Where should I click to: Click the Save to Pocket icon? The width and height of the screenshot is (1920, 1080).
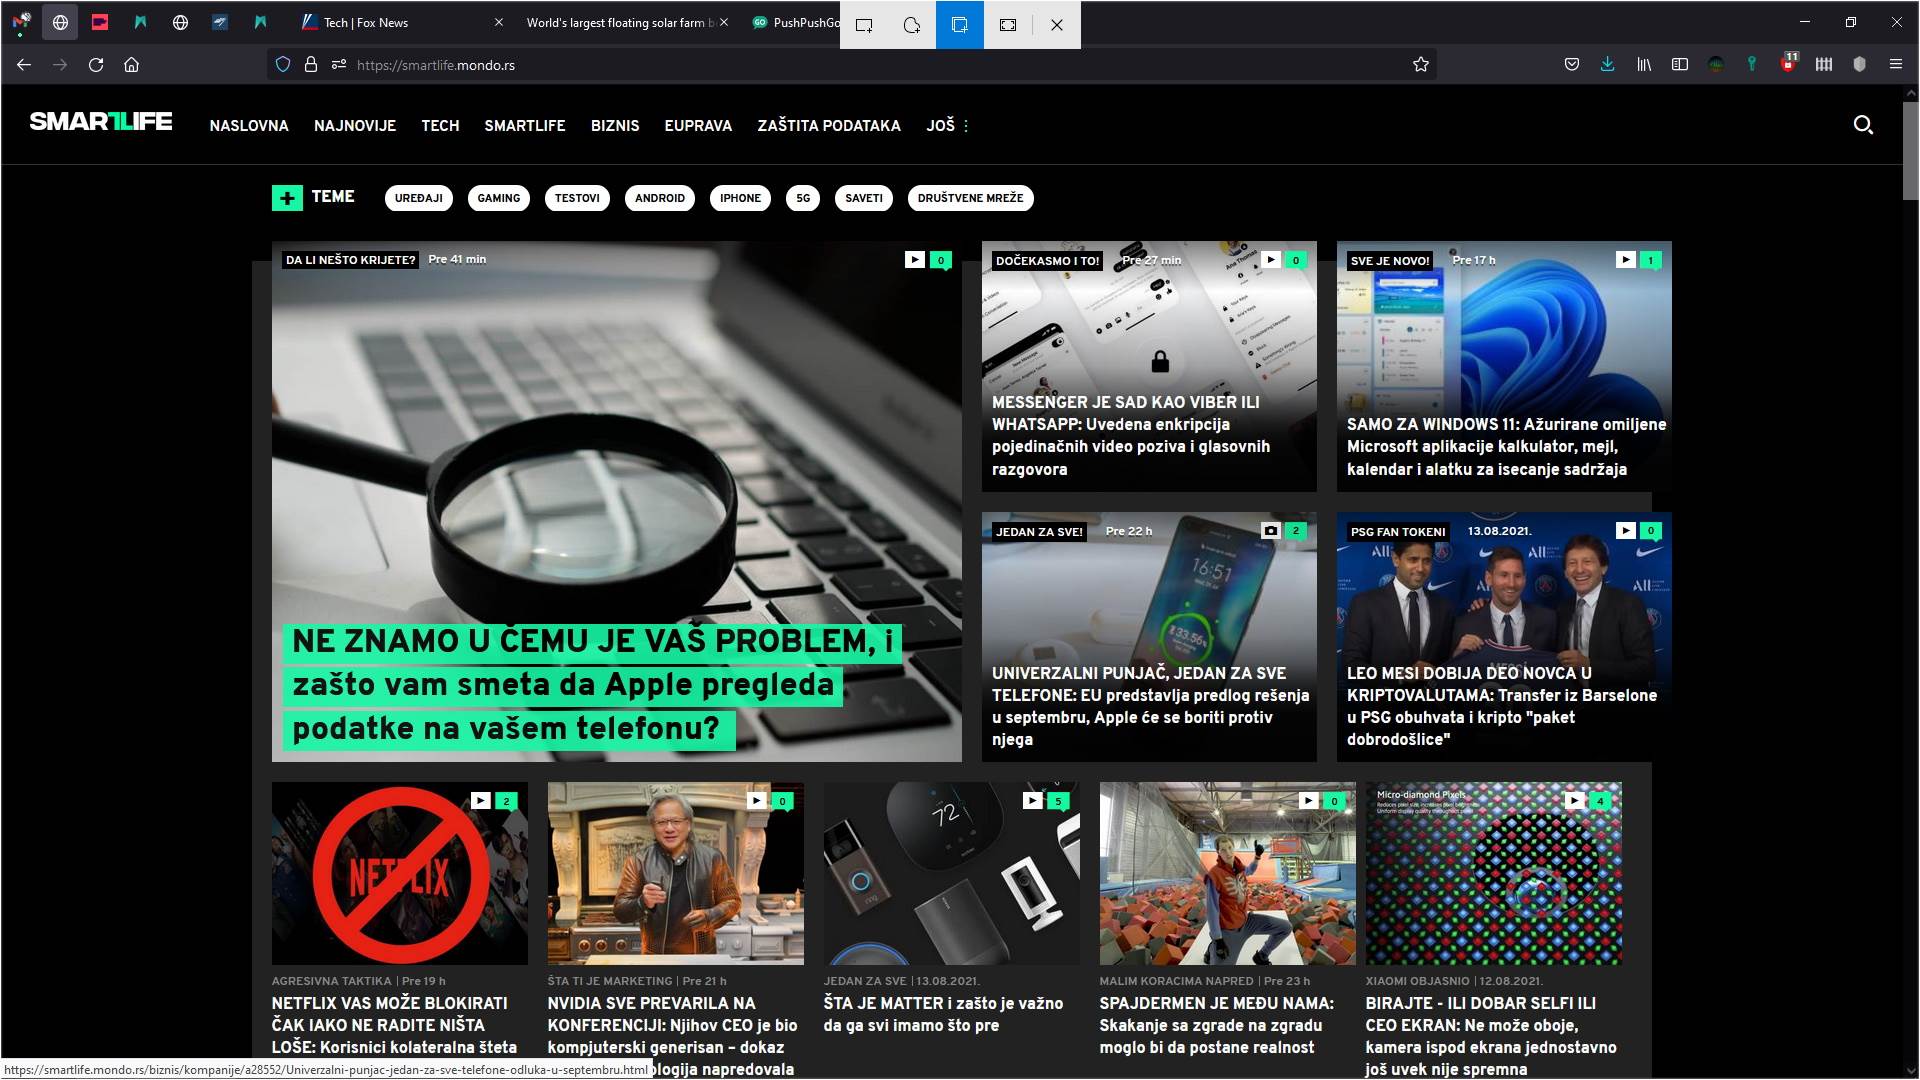1571,64
